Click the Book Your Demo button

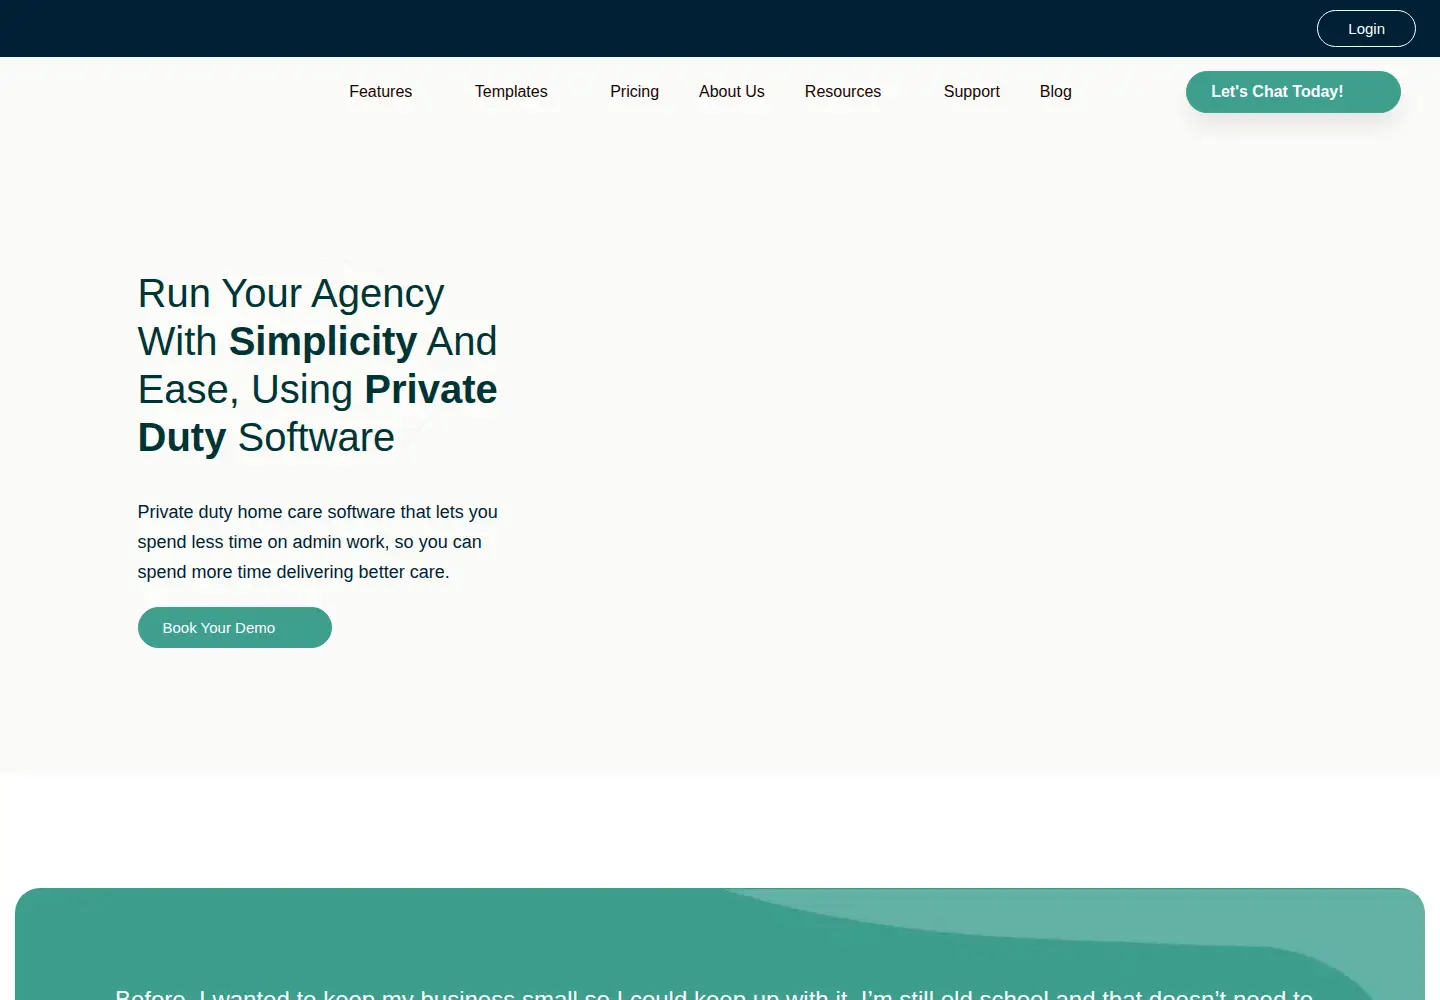(x=235, y=627)
